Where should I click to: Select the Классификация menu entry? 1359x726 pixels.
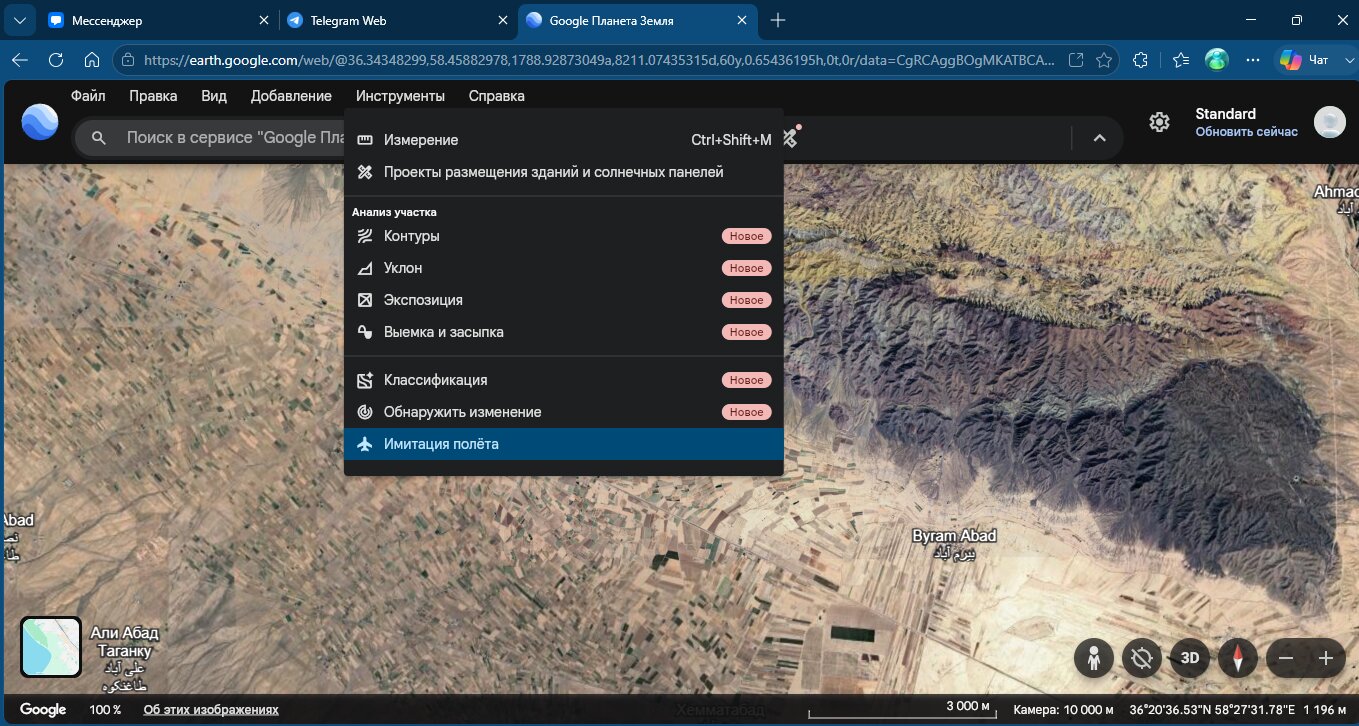click(x=563, y=380)
